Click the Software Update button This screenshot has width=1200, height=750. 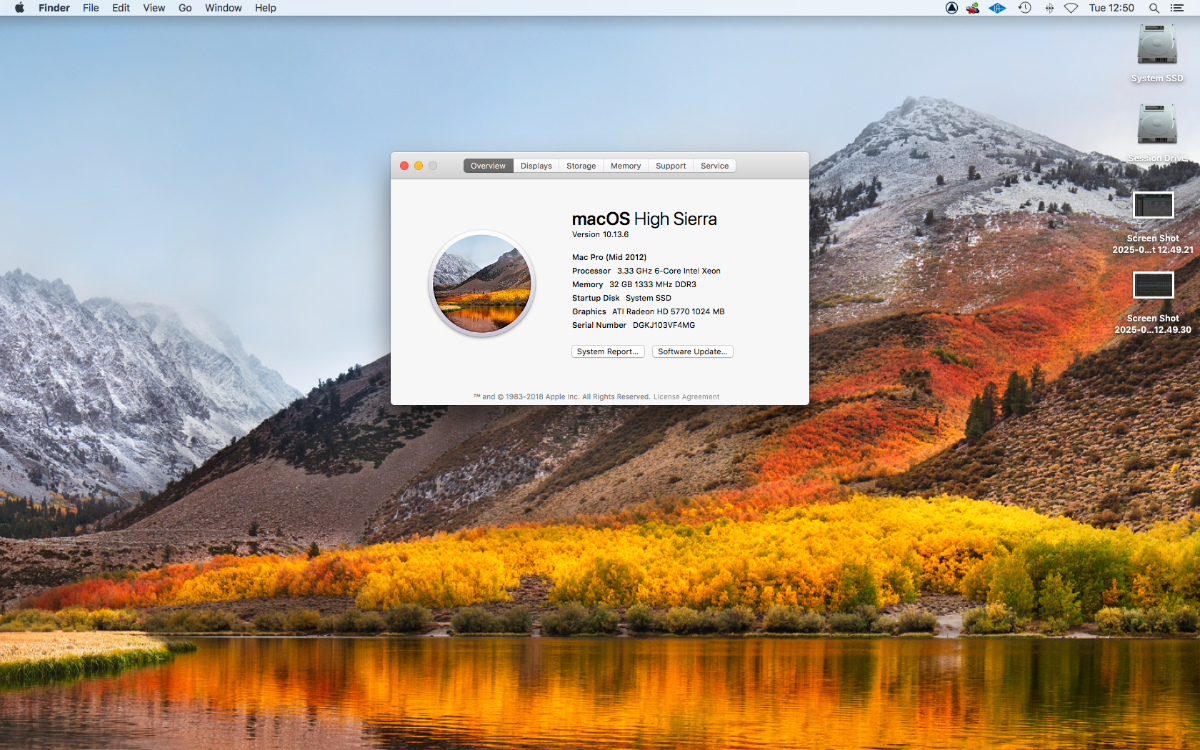693,352
